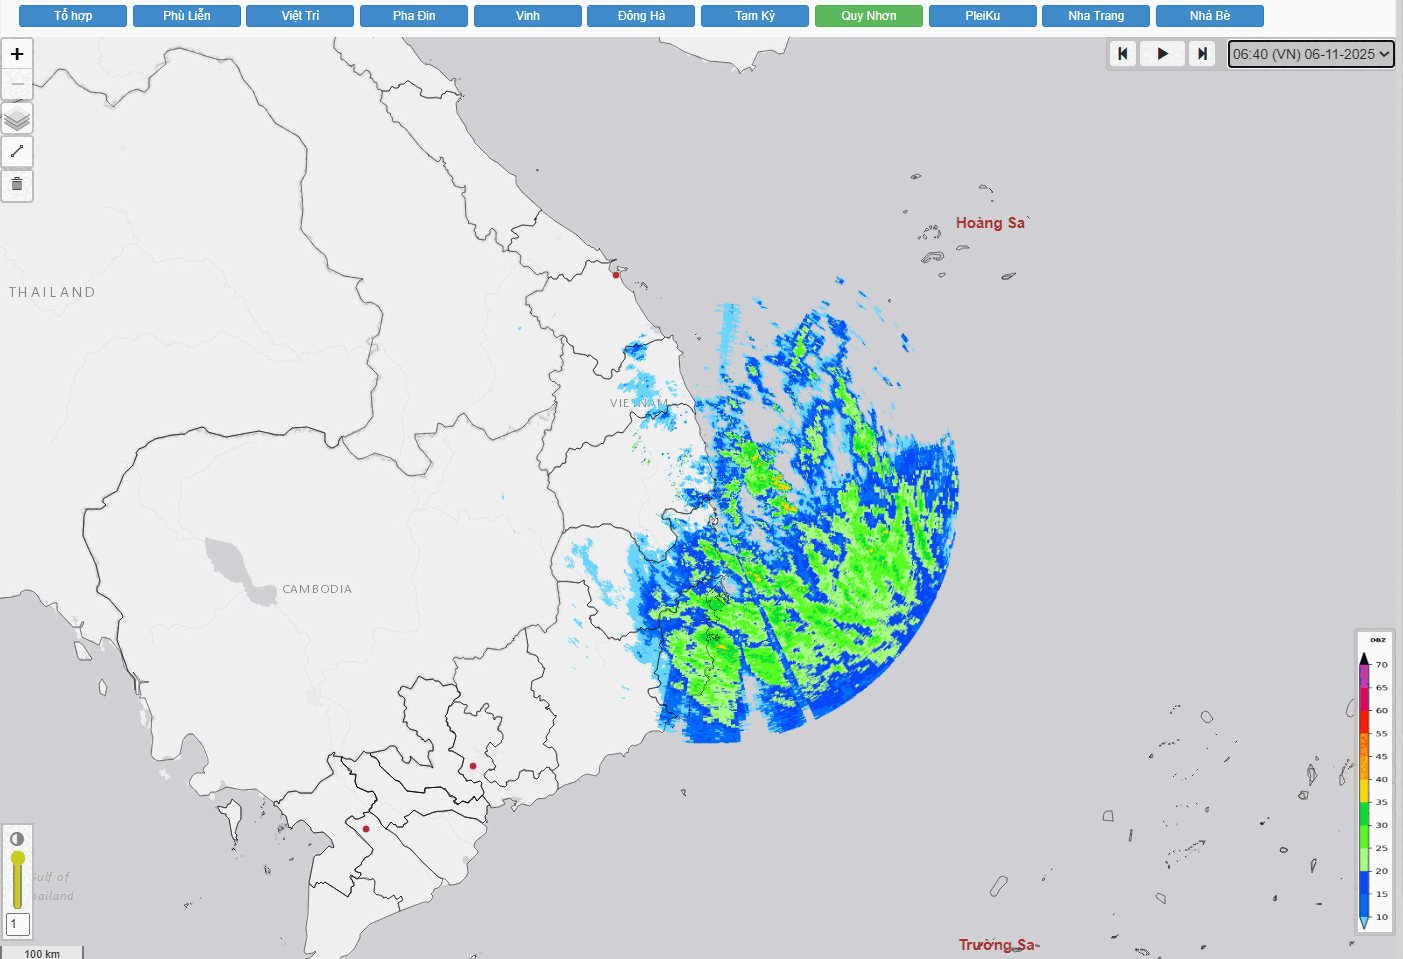Skip to the first radar frame
This screenshot has width=1403, height=959.
coord(1123,54)
